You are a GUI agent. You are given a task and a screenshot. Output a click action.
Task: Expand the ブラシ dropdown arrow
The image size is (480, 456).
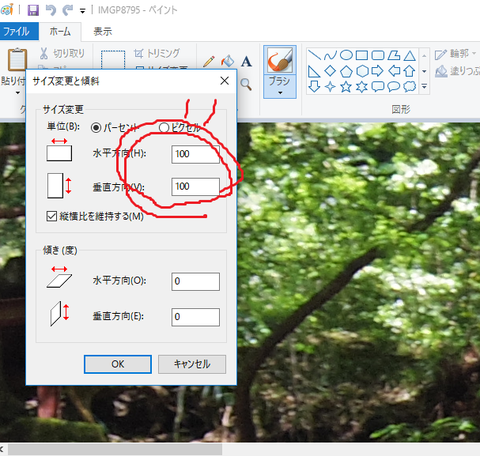pyautogui.click(x=280, y=93)
